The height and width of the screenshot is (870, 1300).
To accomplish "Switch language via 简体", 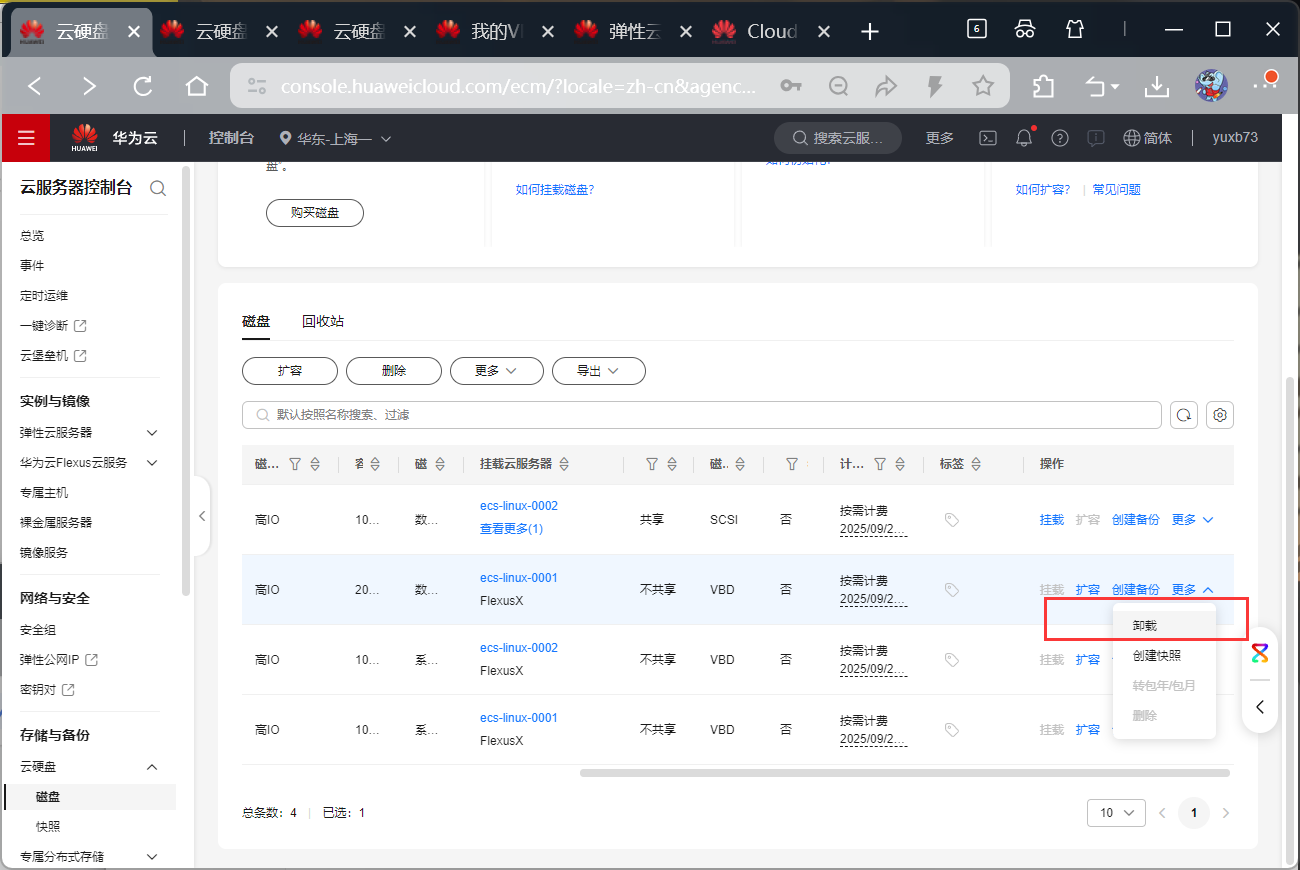I will tap(1148, 138).
